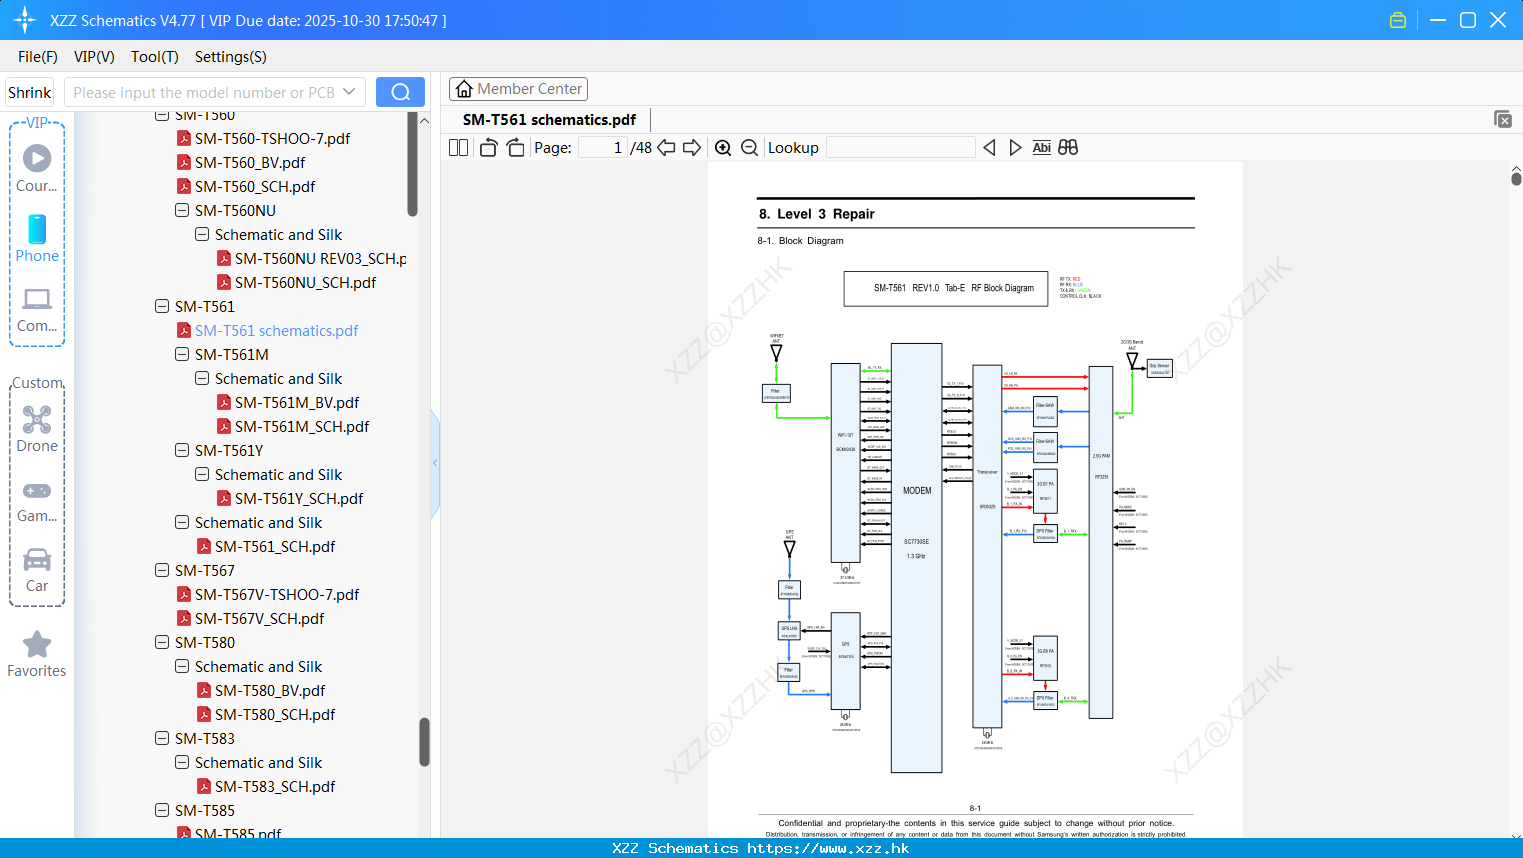Click the Member Center button
This screenshot has width=1523, height=858.
point(518,89)
